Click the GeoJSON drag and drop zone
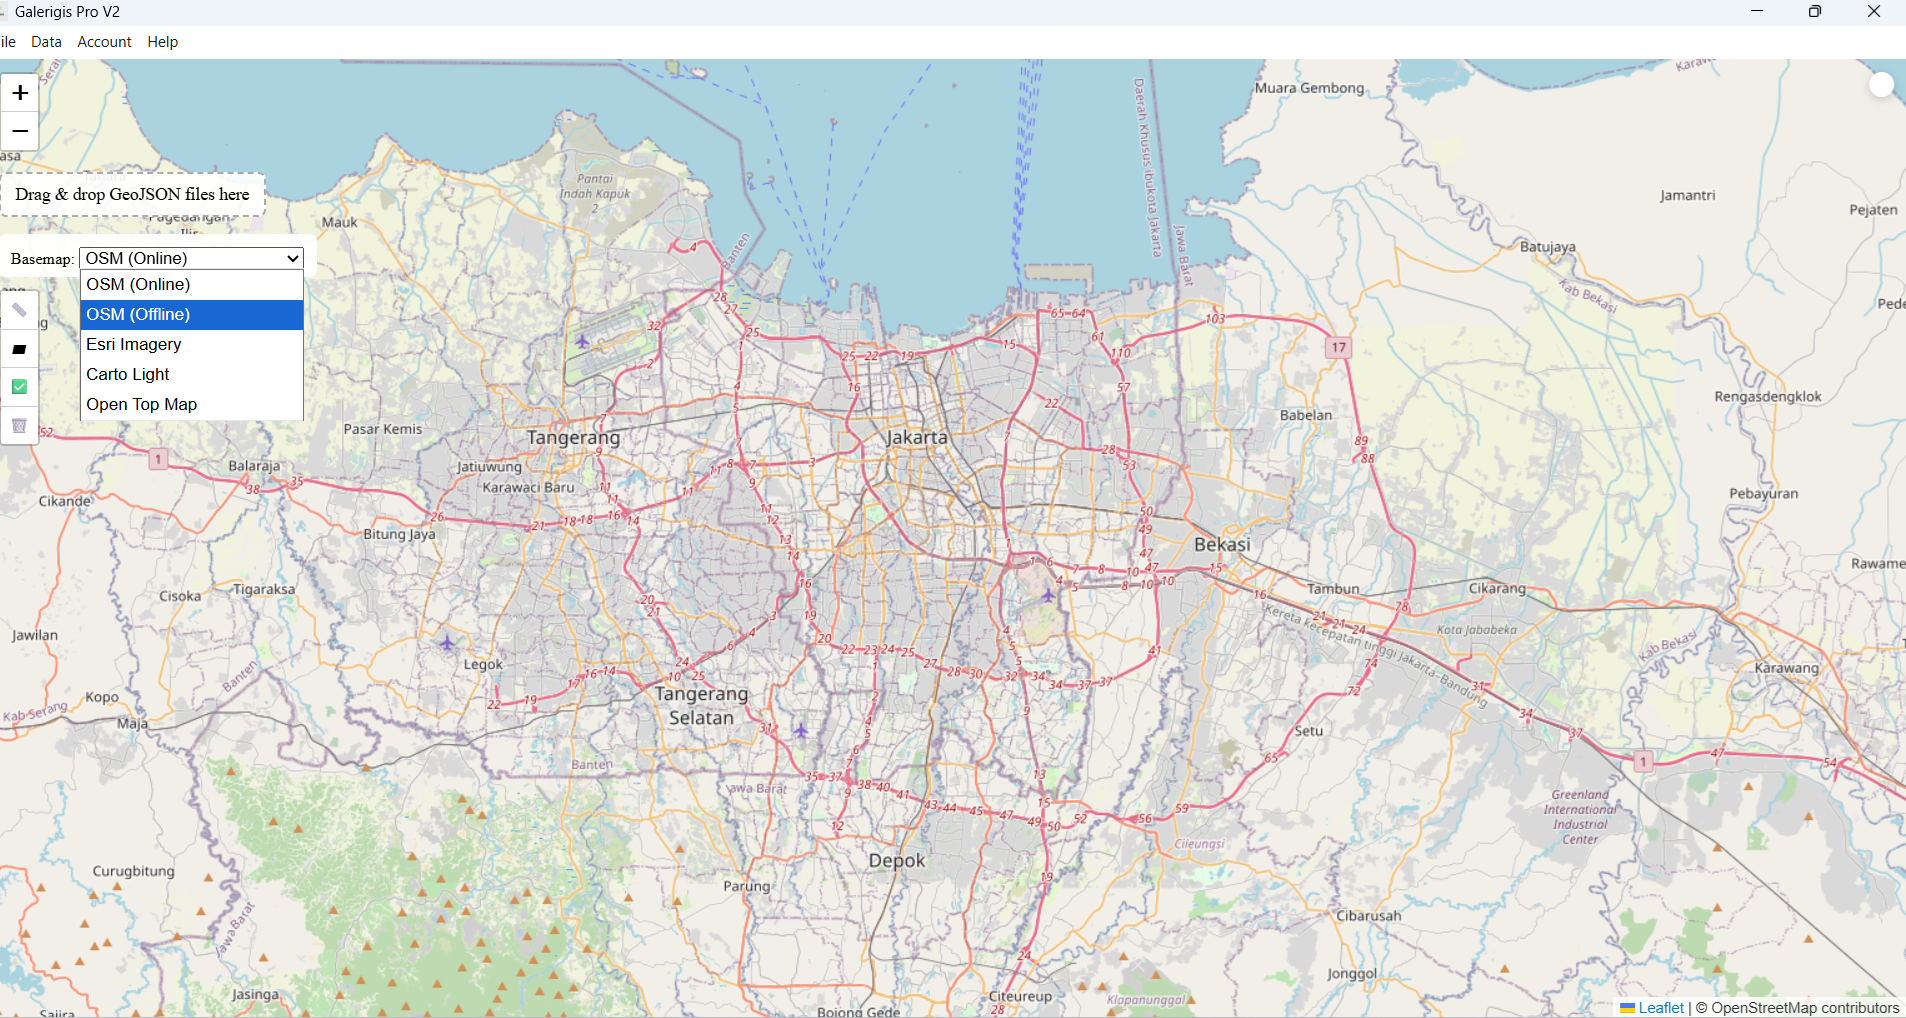The width and height of the screenshot is (1906, 1018). (x=133, y=193)
